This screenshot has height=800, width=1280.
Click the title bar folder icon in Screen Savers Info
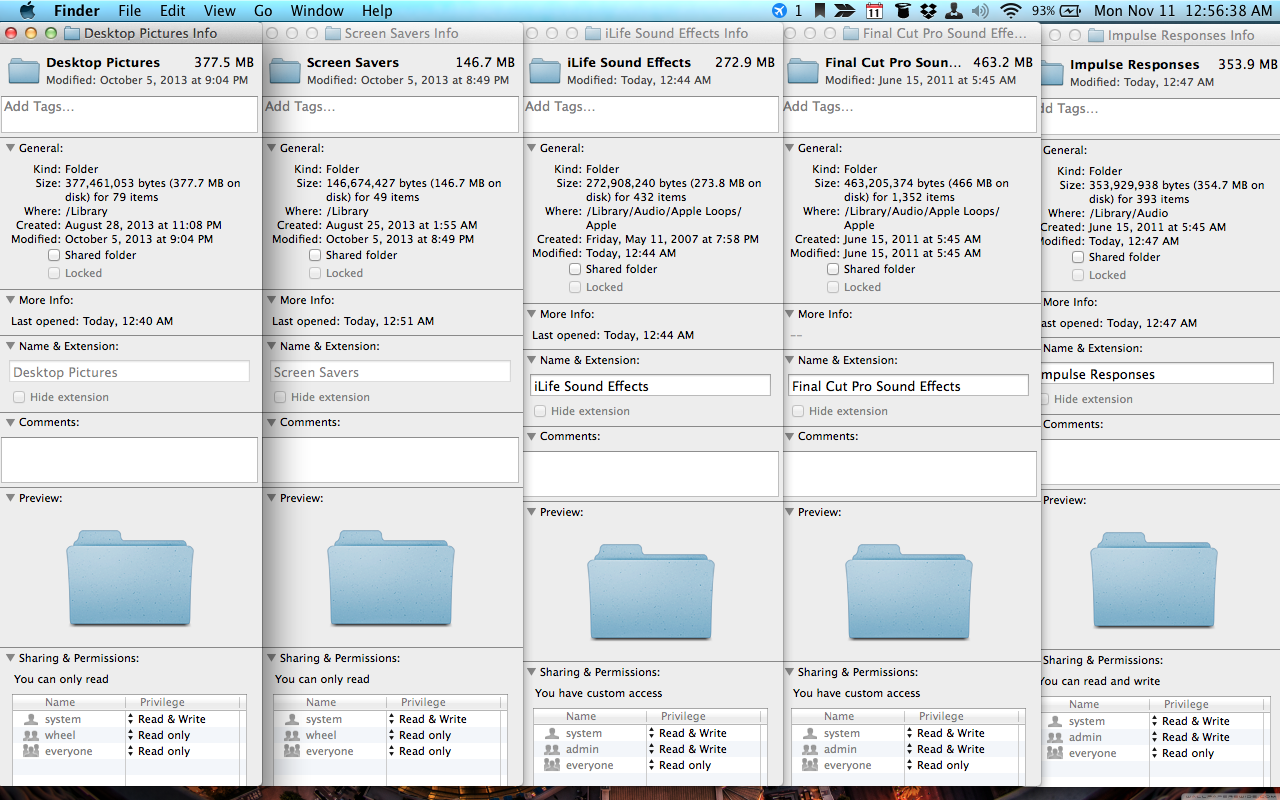333,33
